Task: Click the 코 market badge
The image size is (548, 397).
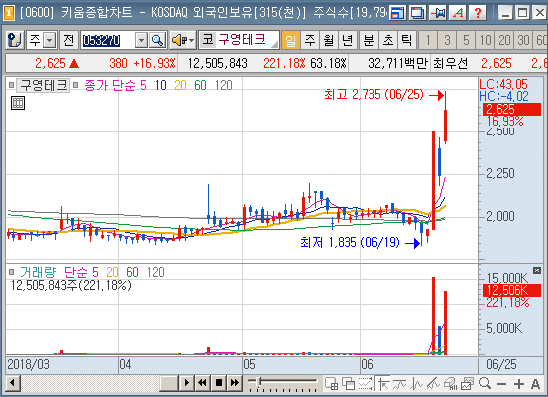Action: coord(208,39)
